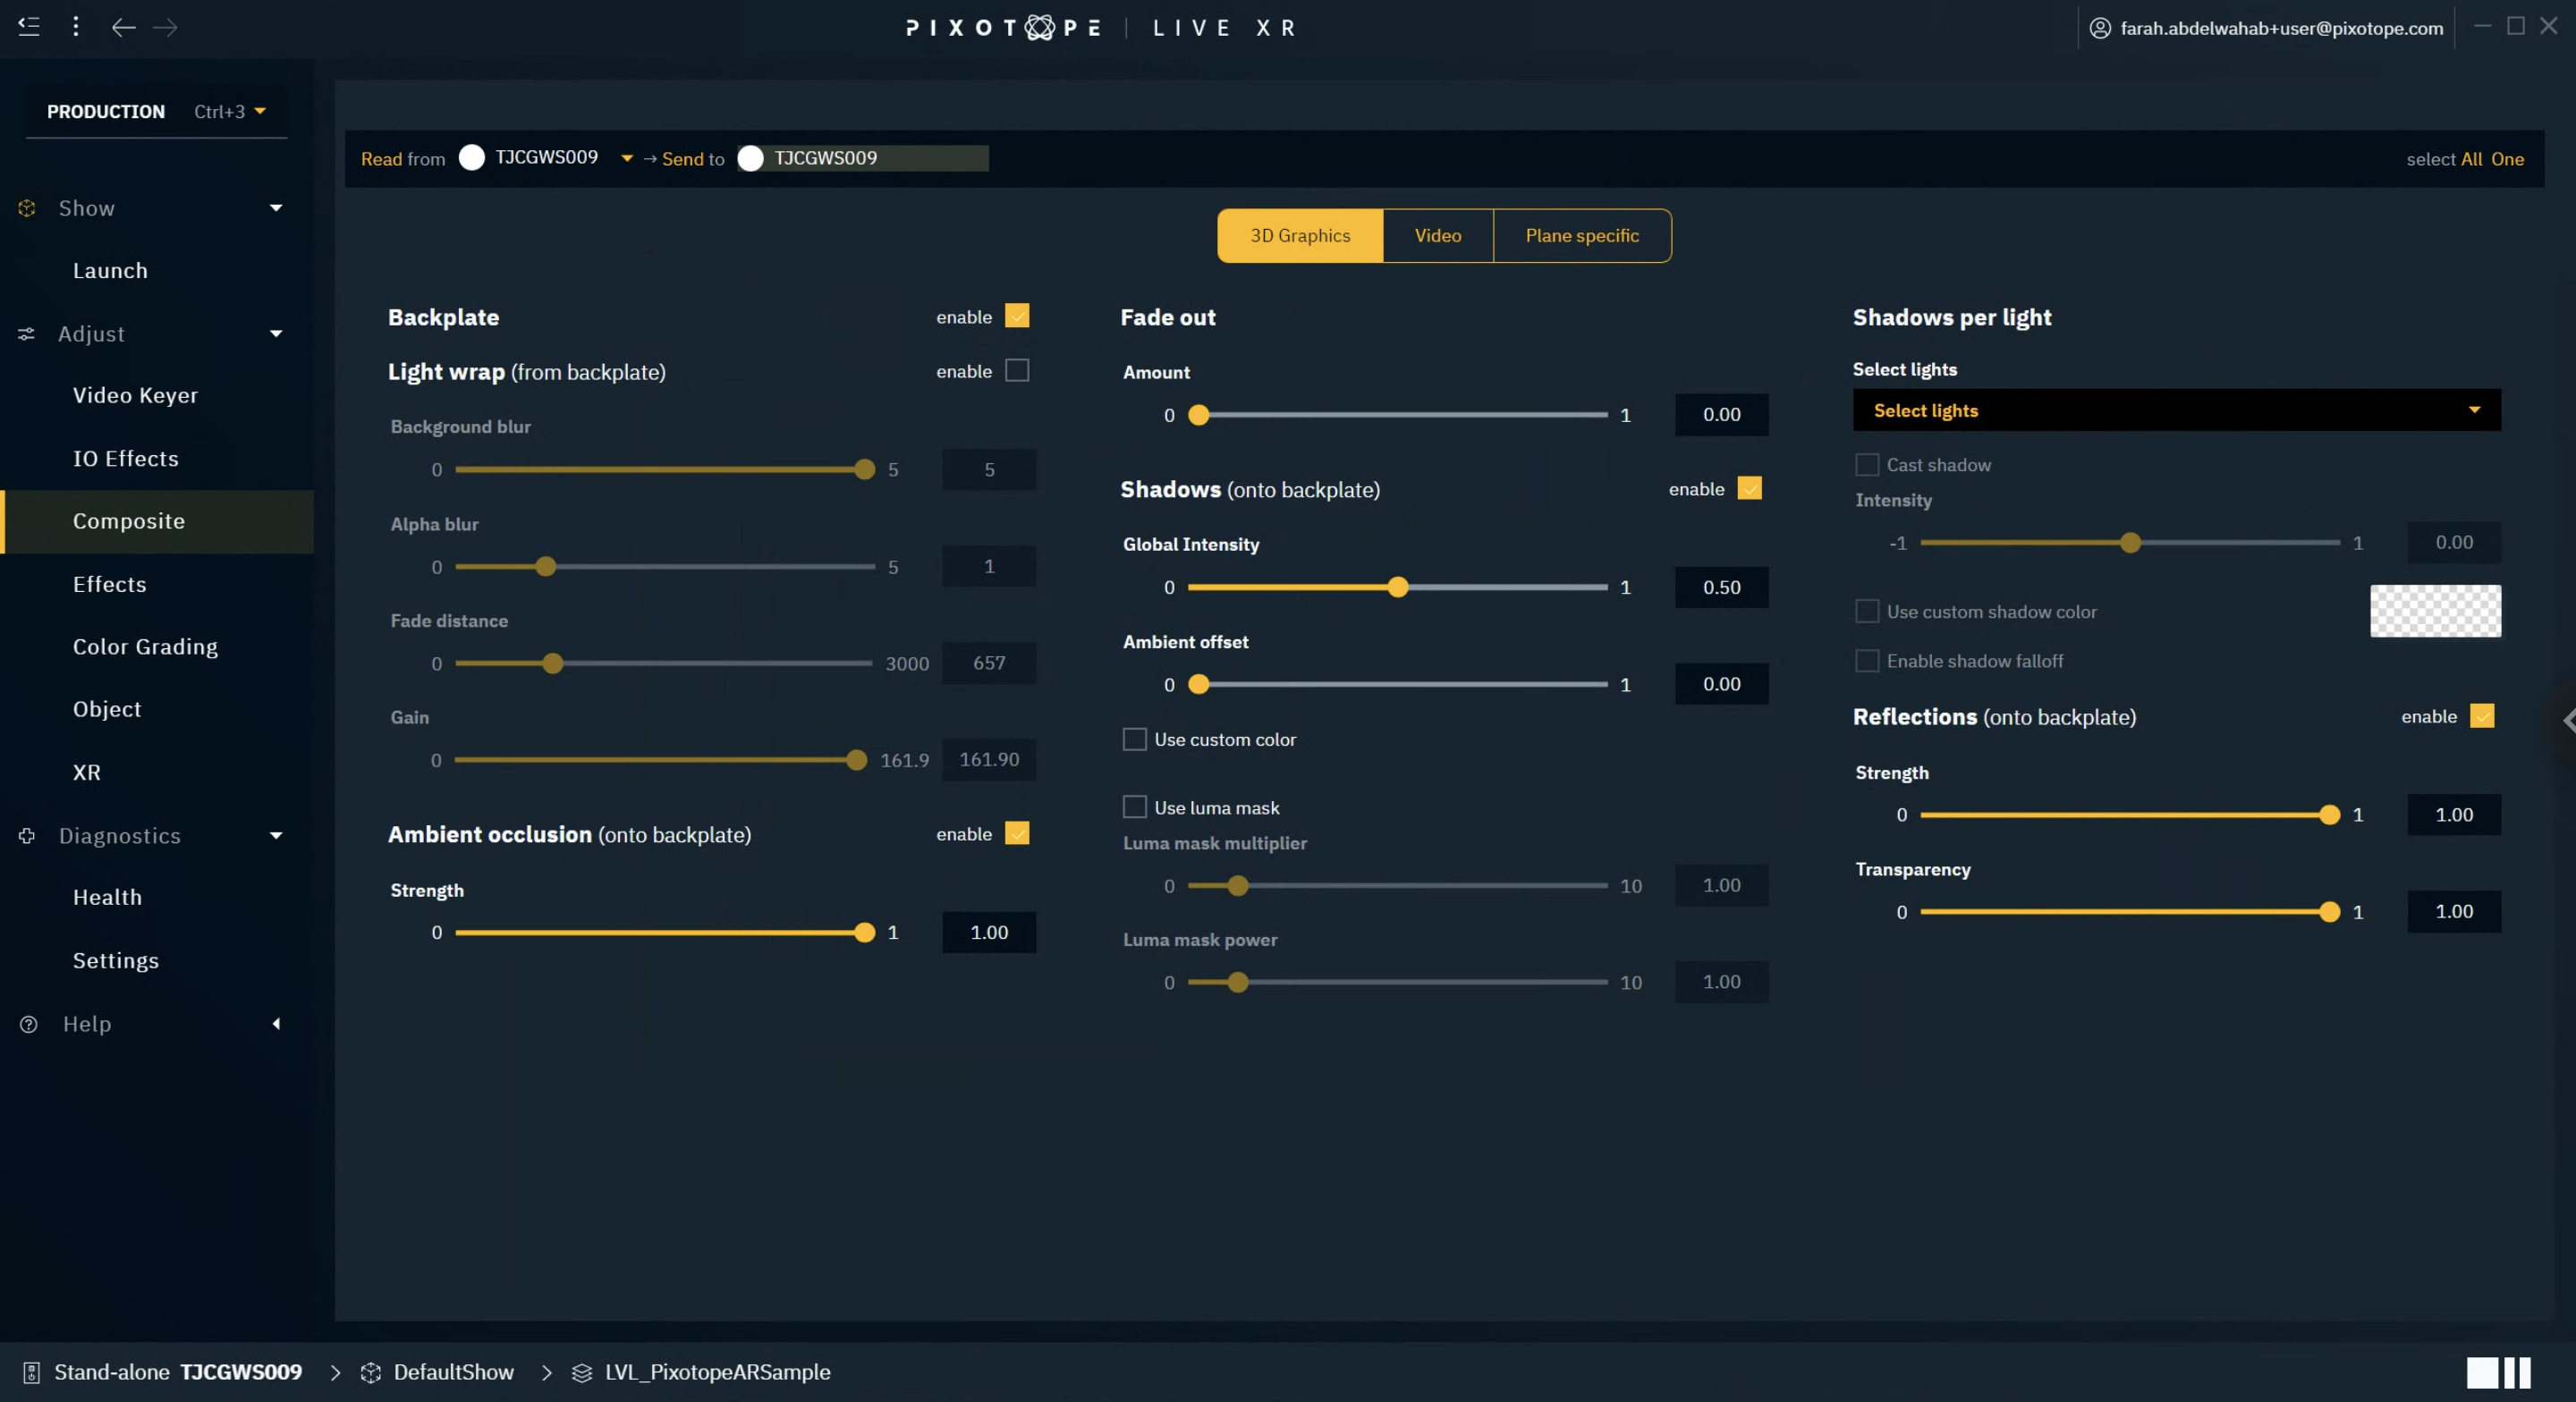
Task: Switch to the 3D Graphics tab
Action: 1300,236
